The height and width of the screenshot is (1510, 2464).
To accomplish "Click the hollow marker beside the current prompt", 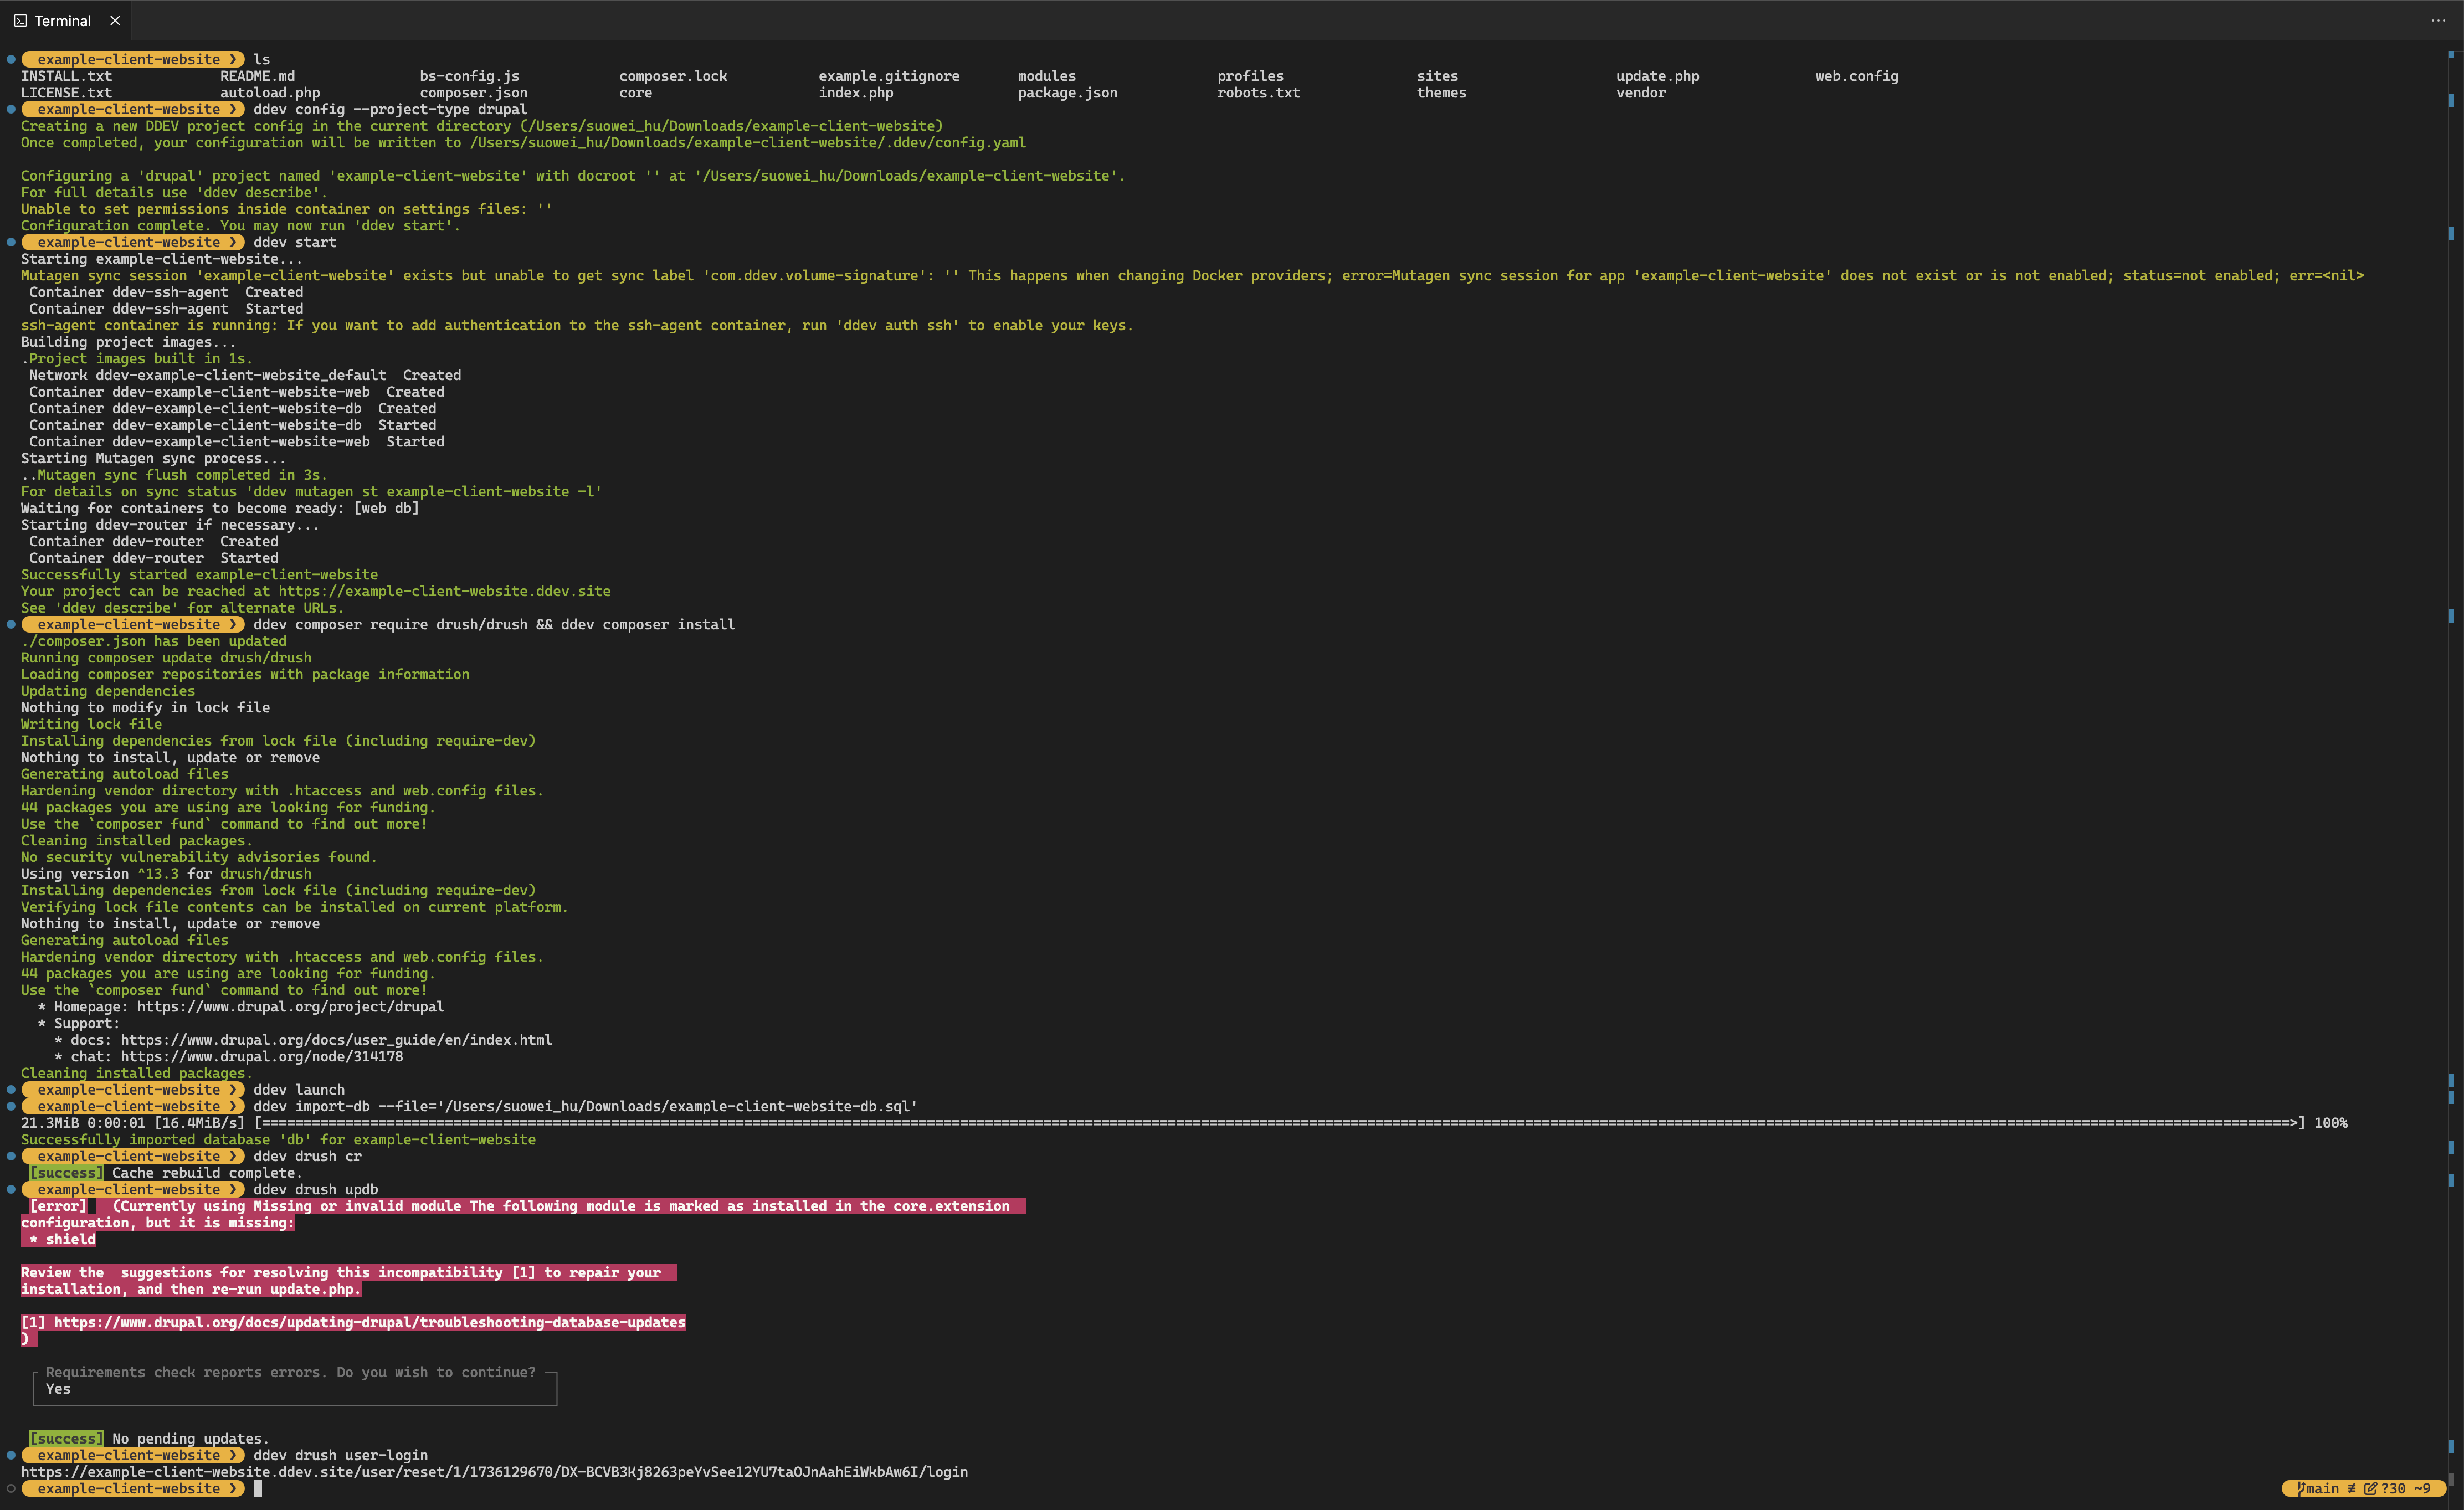I will point(11,1488).
